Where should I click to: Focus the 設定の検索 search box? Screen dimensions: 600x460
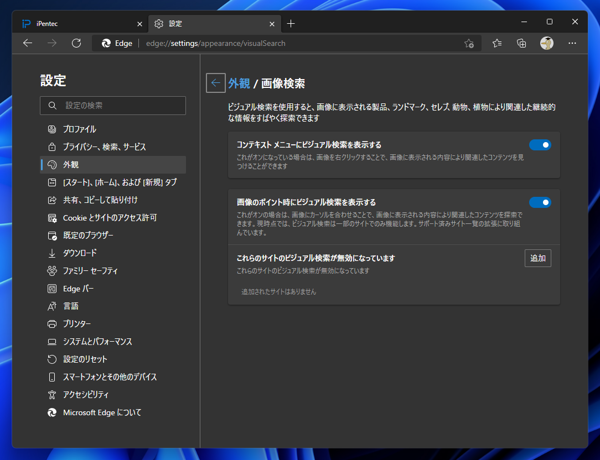(x=113, y=105)
